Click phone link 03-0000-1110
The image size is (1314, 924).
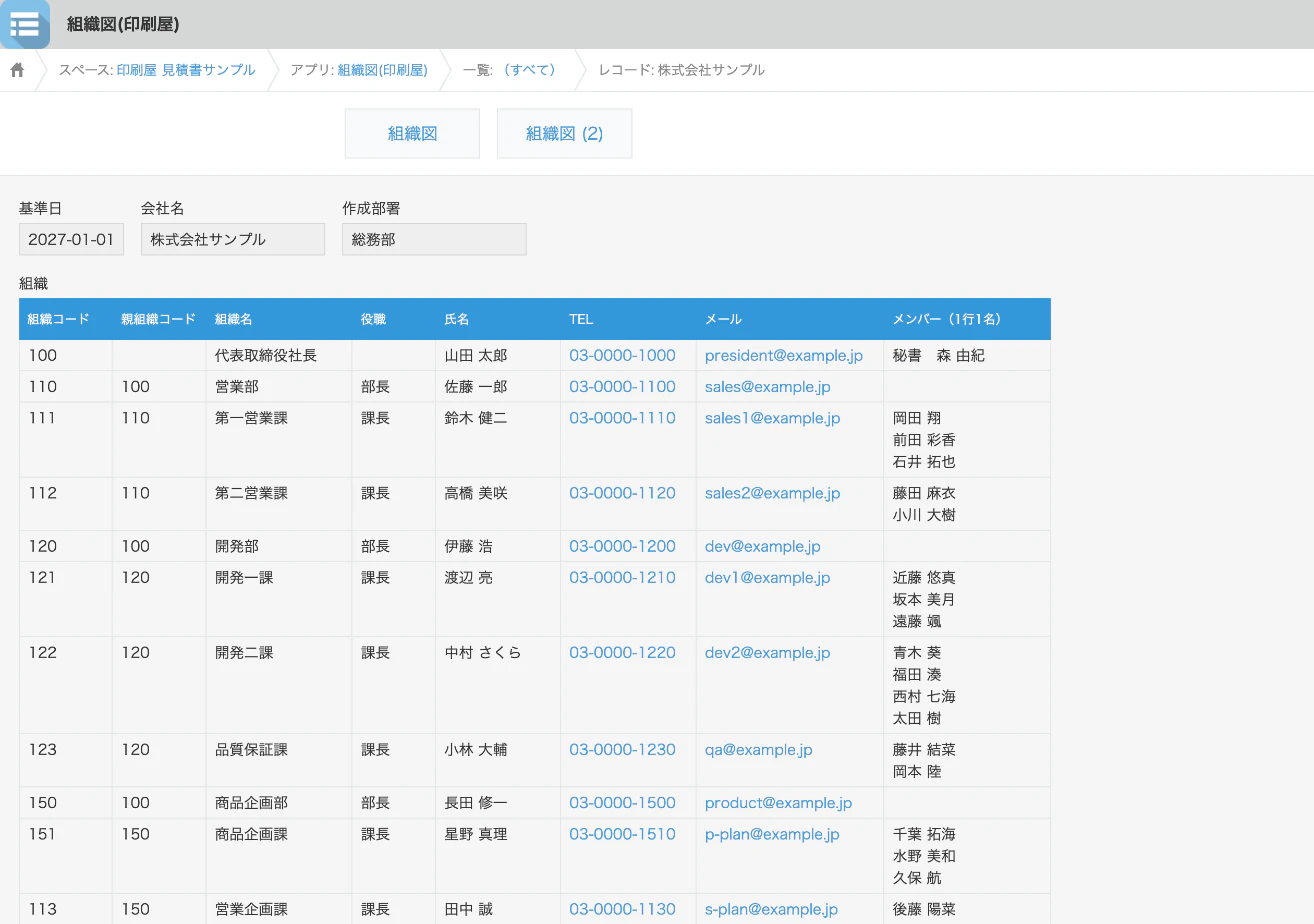(622, 418)
